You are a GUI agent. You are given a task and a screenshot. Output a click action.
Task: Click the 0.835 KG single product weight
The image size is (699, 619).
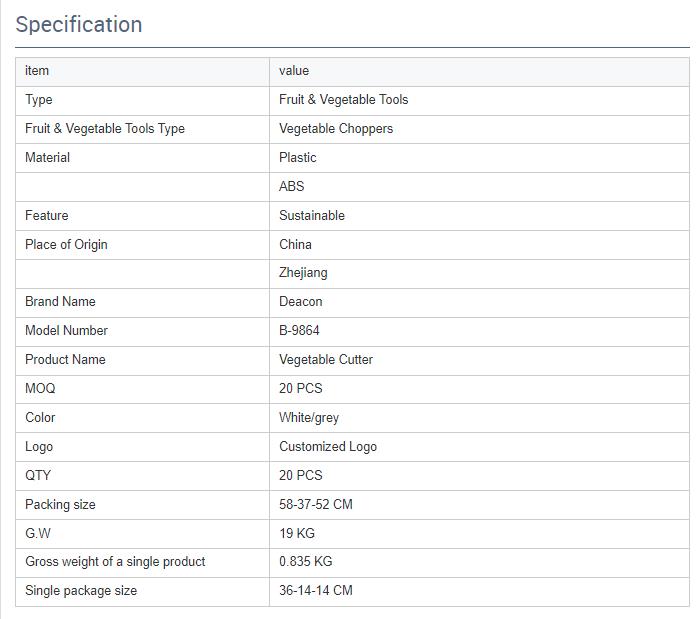coord(305,562)
